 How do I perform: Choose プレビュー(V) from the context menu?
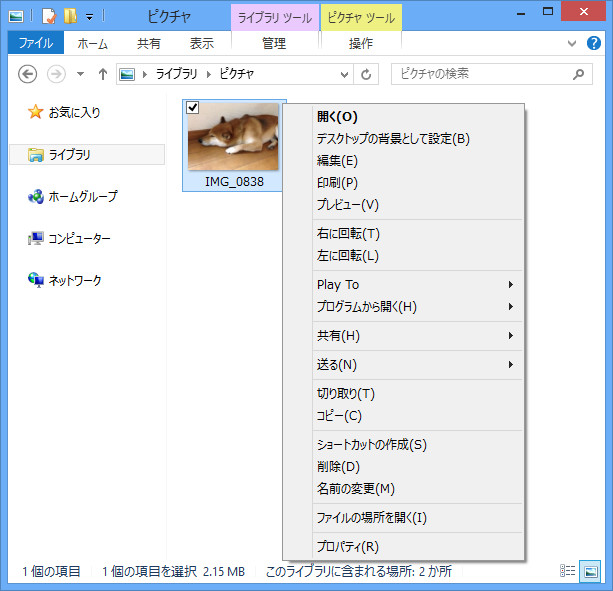[403, 204]
